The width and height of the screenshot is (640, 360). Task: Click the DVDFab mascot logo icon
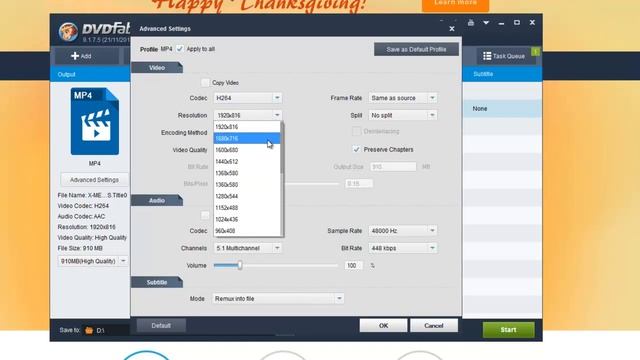click(x=68, y=31)
